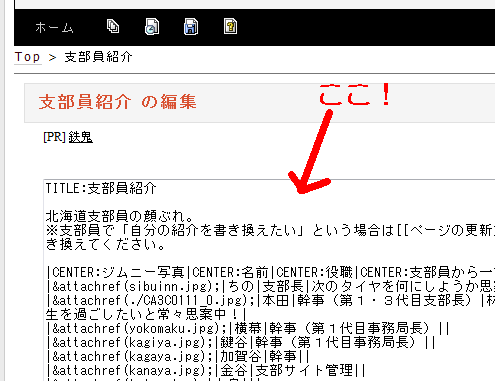
Task: Click the 支部員紹介 の編集 heading
Action: point(117,102)
